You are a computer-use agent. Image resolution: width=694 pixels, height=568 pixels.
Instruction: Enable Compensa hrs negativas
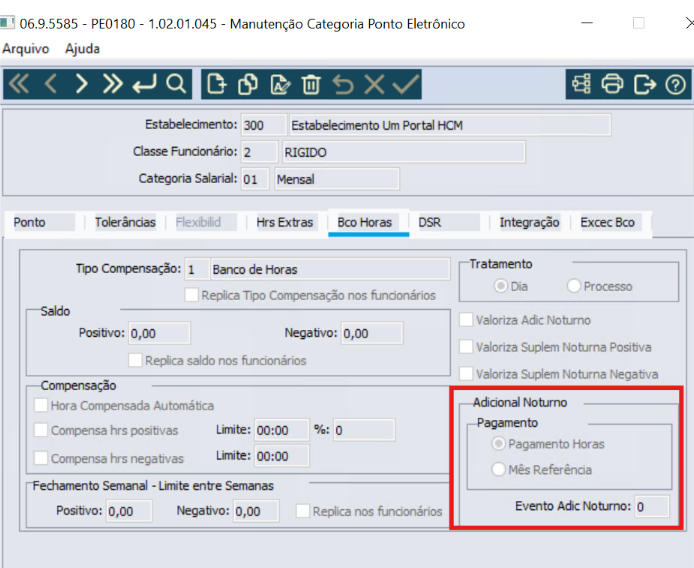[41, 458]
